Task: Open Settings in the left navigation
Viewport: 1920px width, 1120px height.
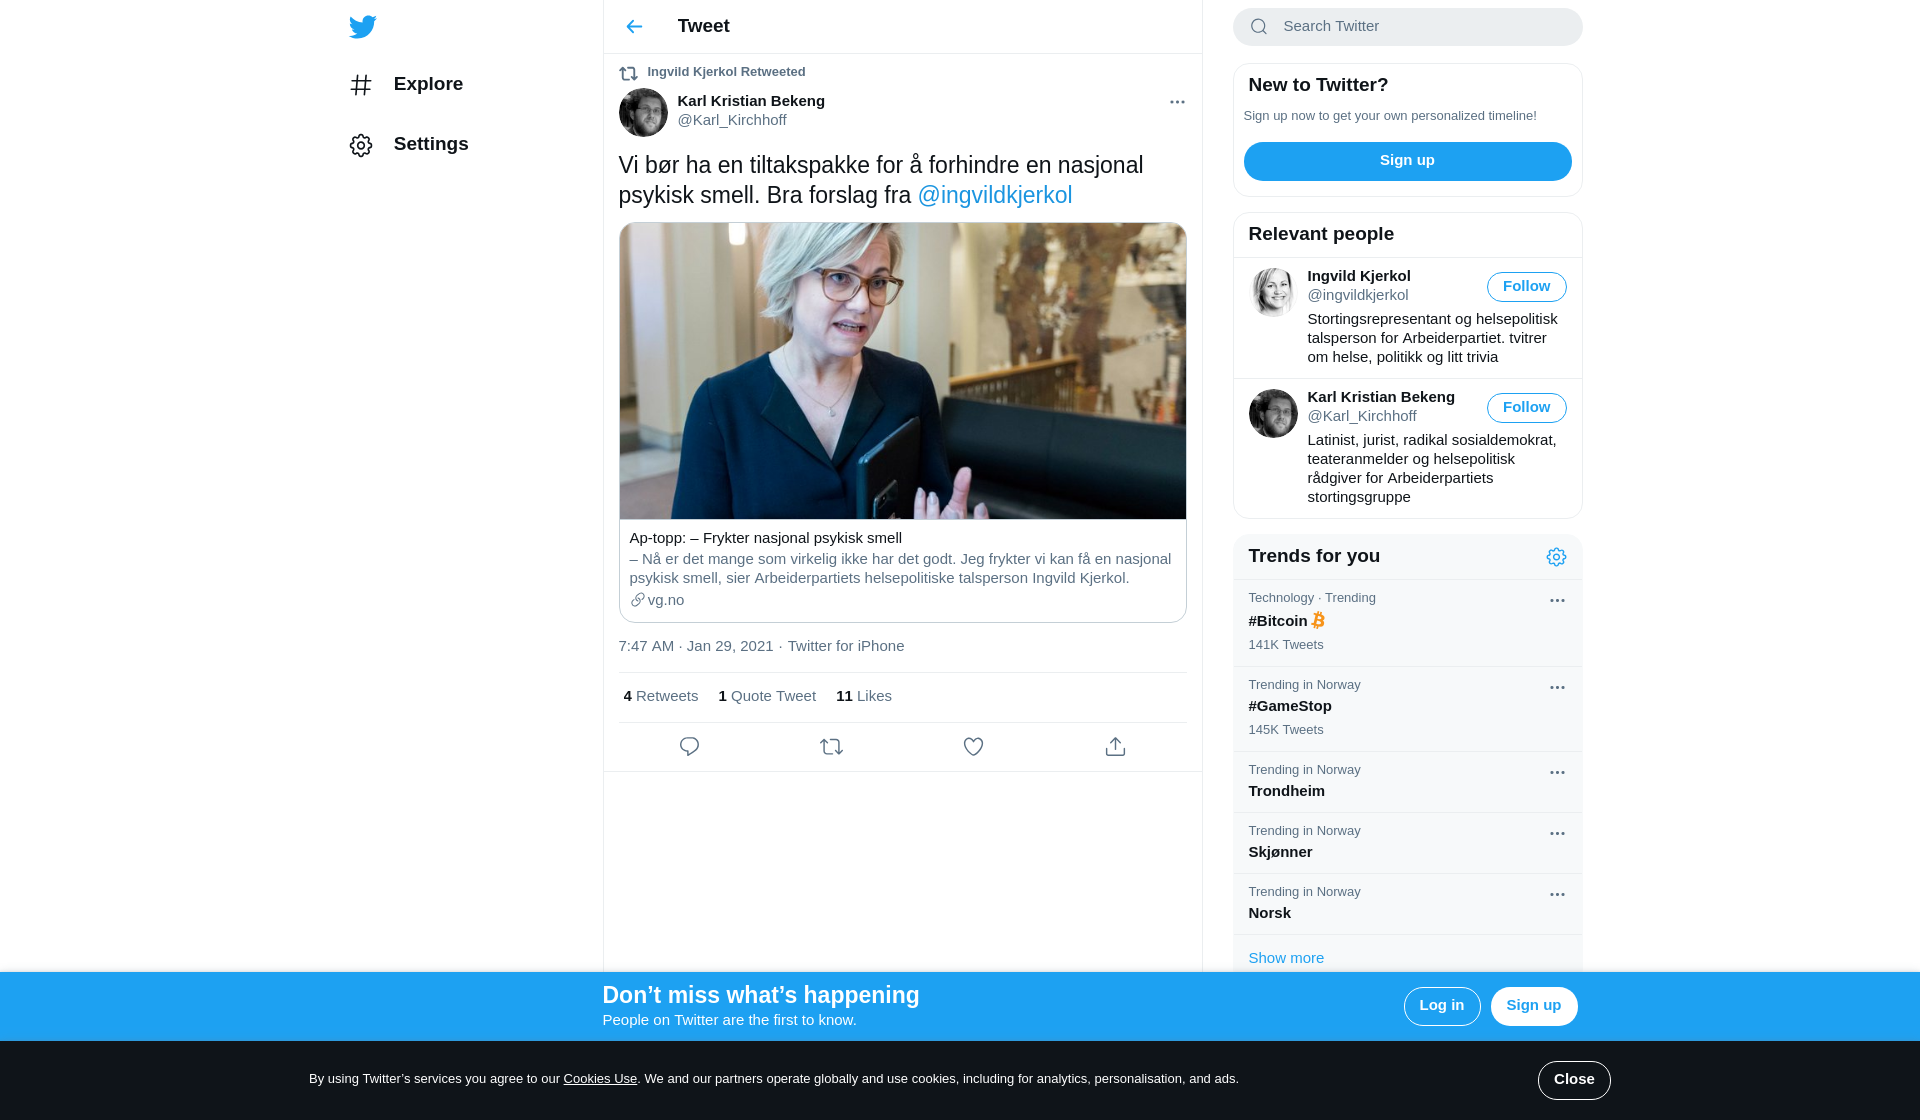Action: point(409,145)
